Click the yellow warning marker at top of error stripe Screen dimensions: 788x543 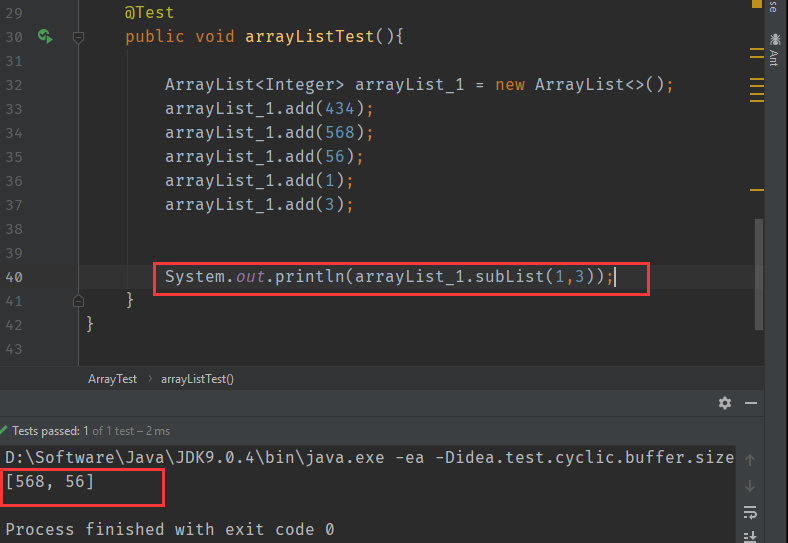pyautogui.click(x=756, y=4)
